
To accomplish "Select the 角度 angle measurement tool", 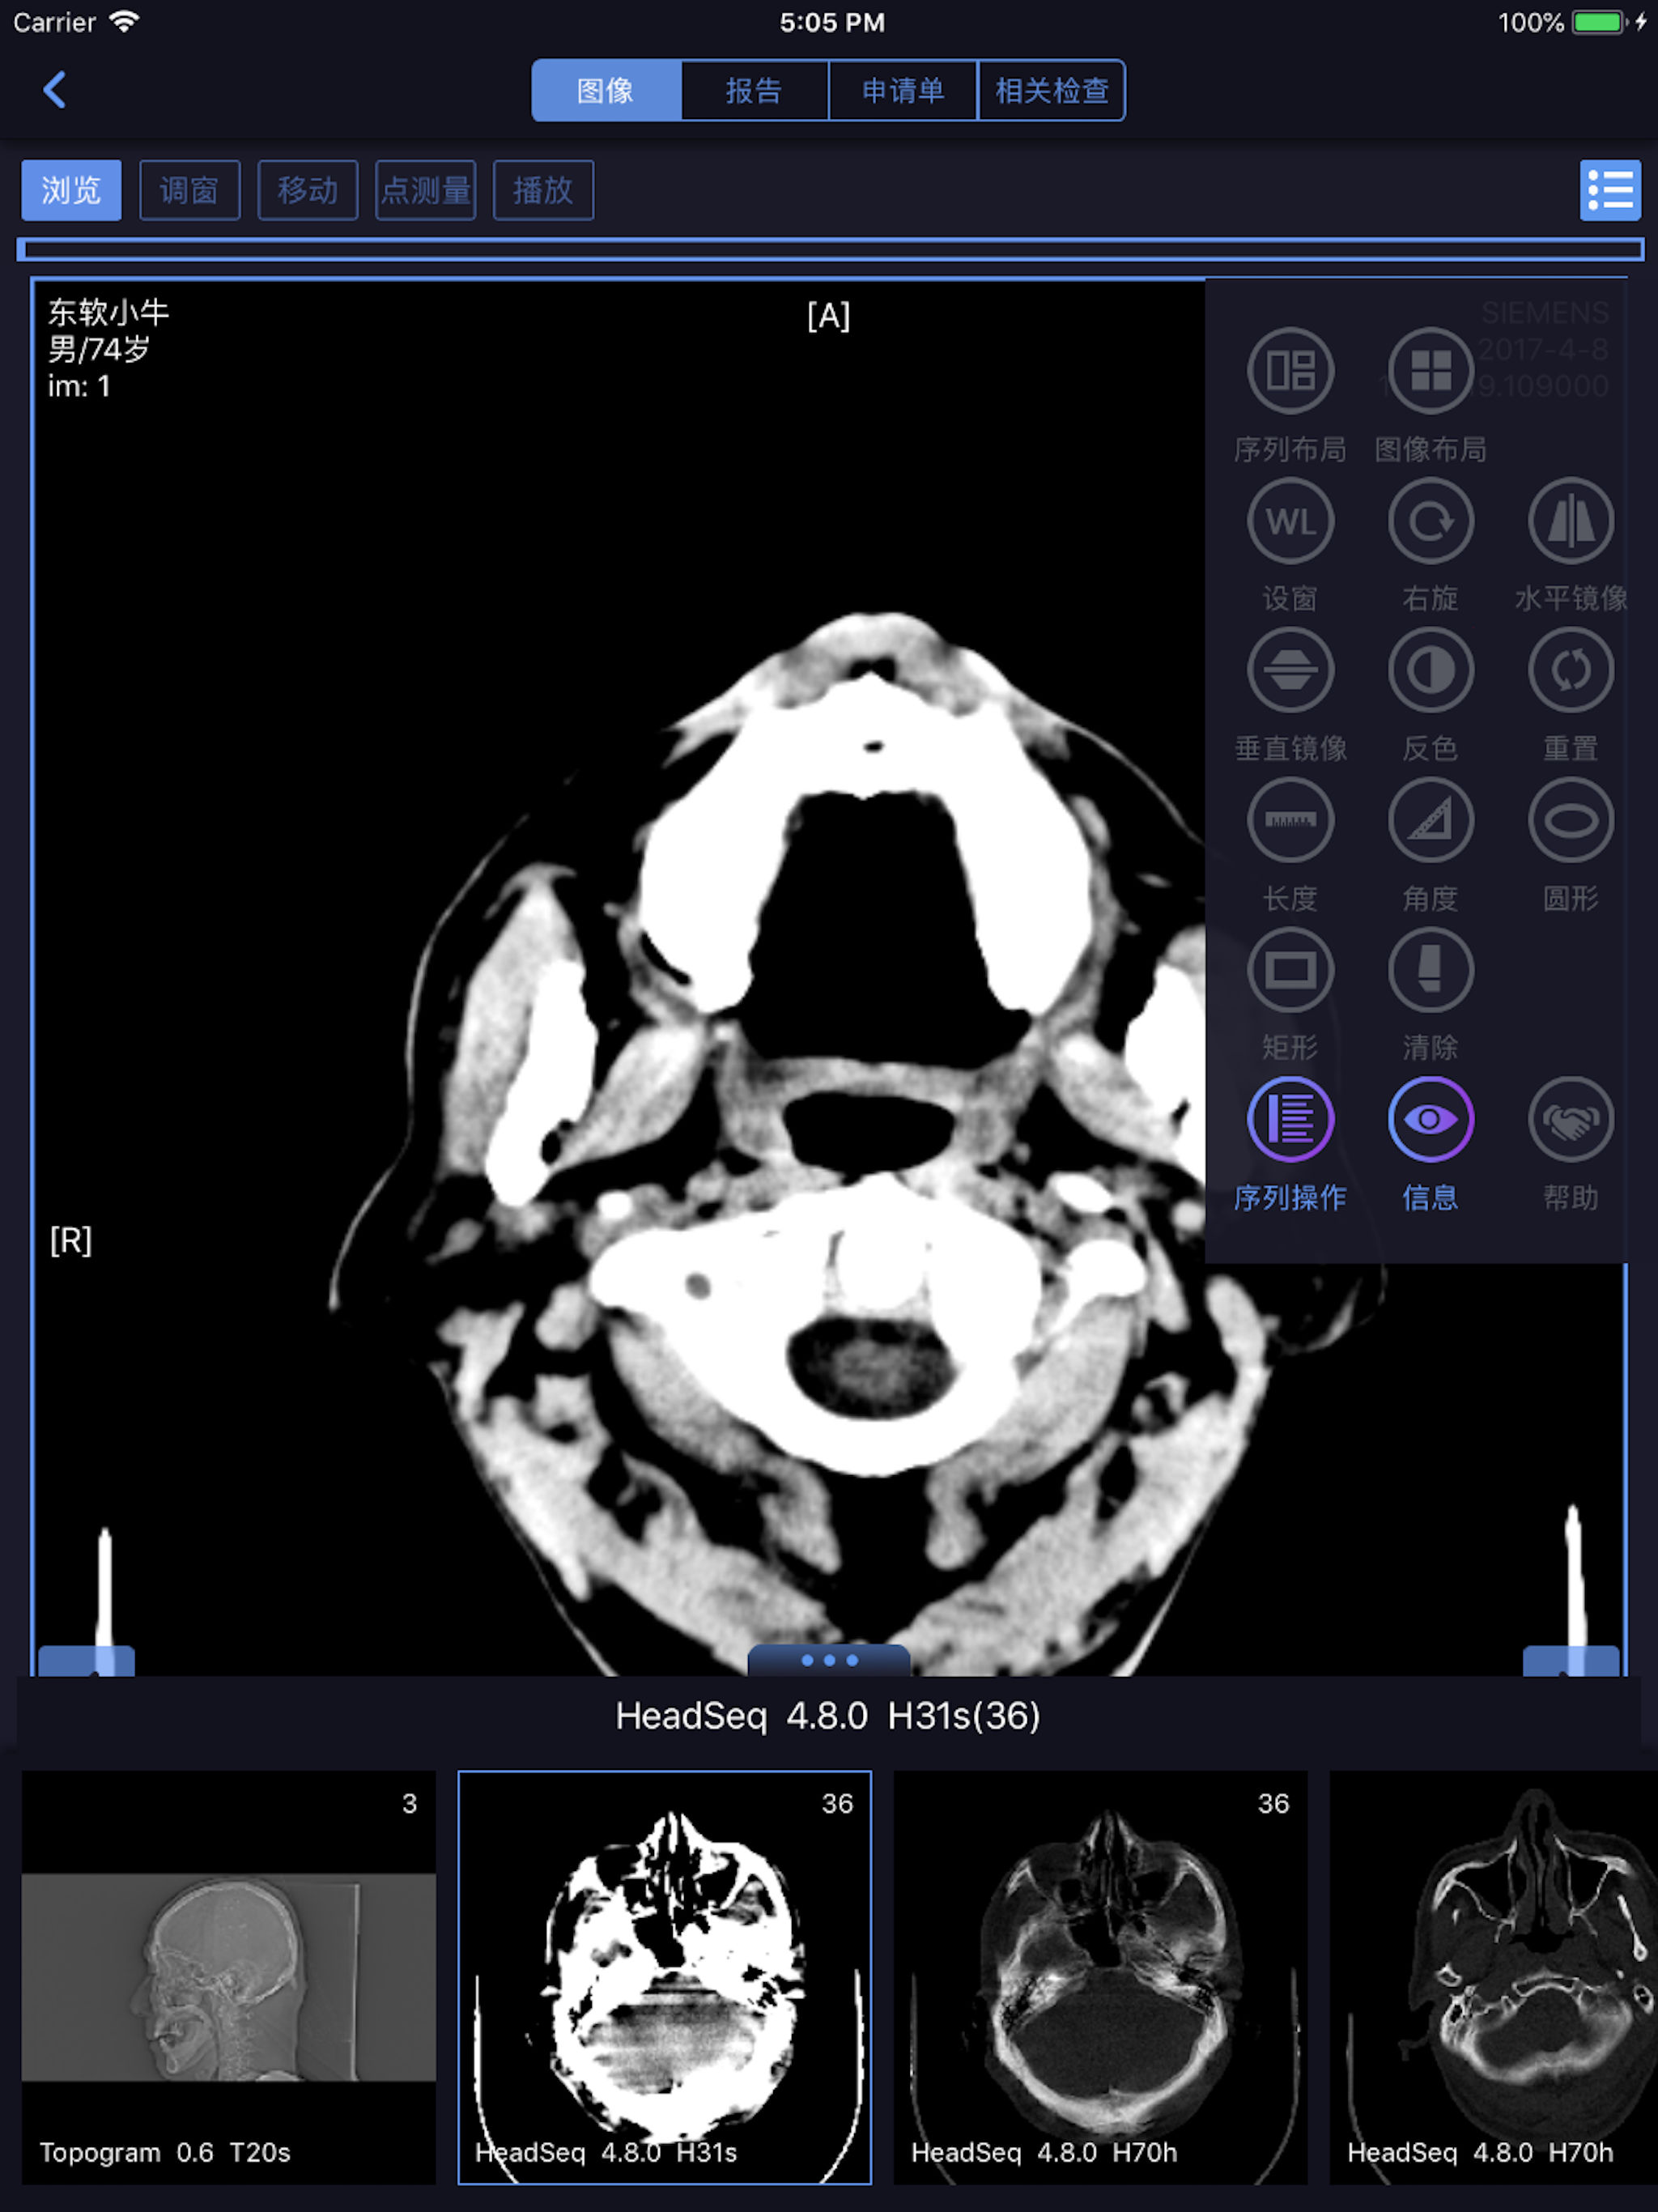I will tap(1430, 820).
